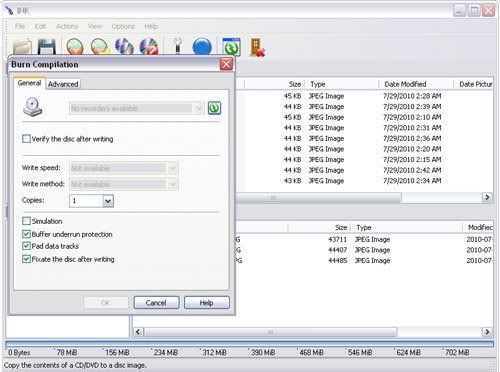Click lower pane scrollbar right arrow
The image size is (500, 372).
pyautogui.click(x=487, y=332)
